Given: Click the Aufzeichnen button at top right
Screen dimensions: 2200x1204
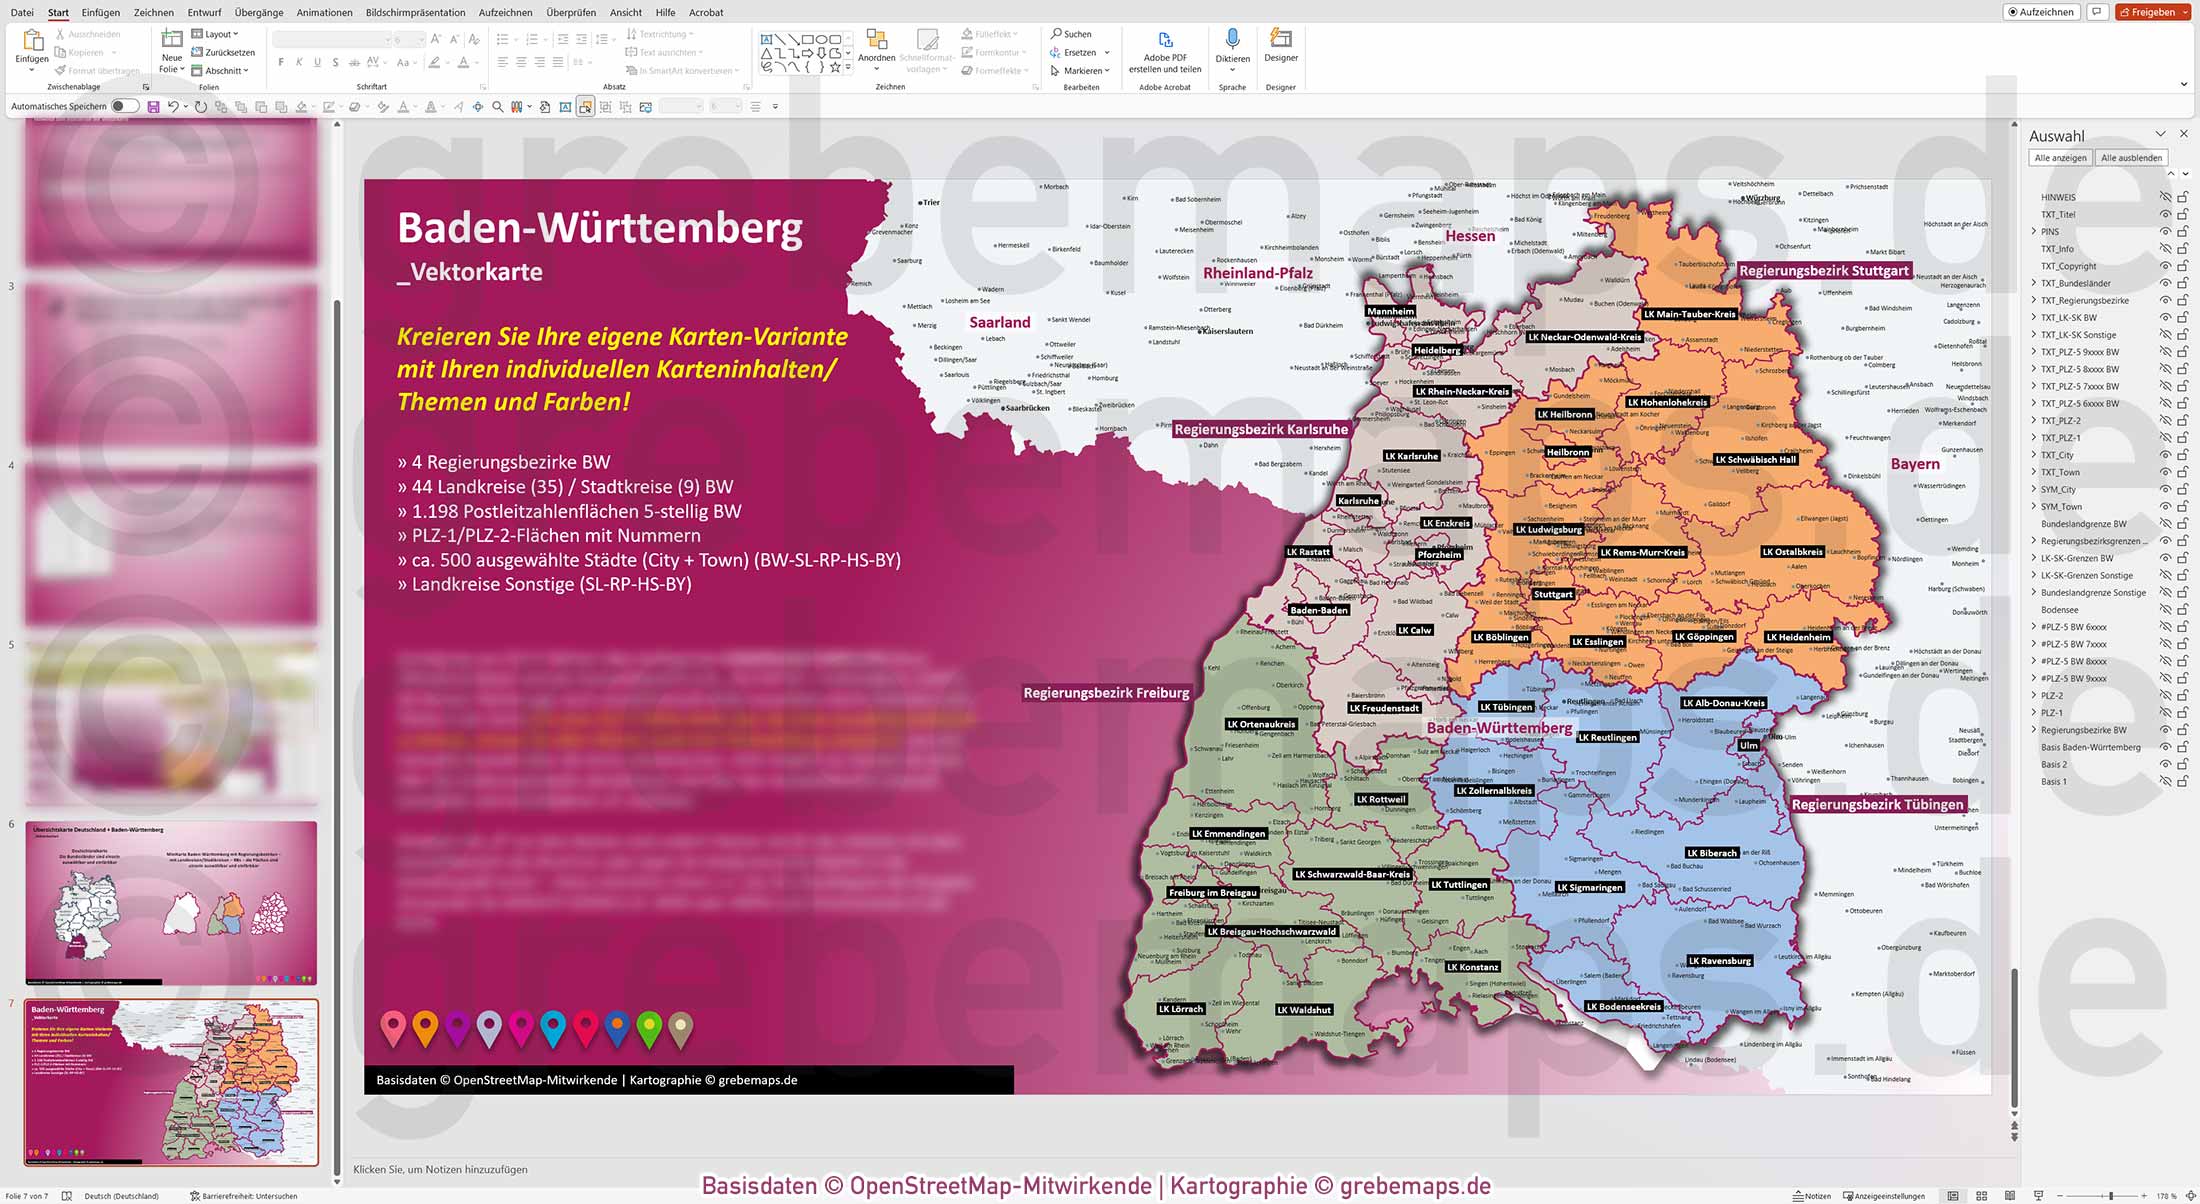Looking at the screenshot, I should coord(2041,12).
